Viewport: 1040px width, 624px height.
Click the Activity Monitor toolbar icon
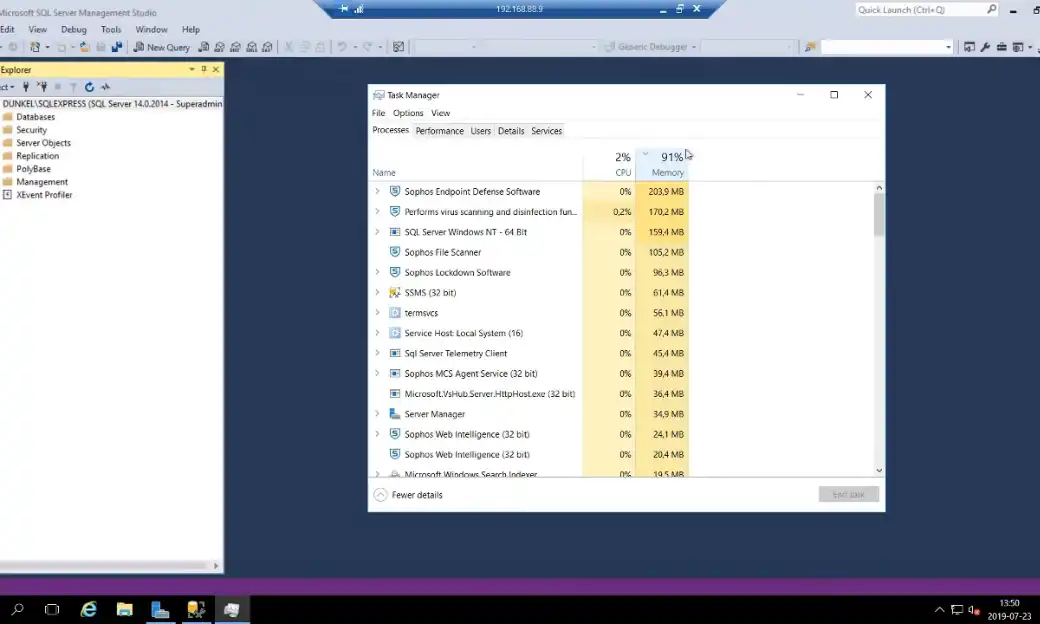(398, 47)
